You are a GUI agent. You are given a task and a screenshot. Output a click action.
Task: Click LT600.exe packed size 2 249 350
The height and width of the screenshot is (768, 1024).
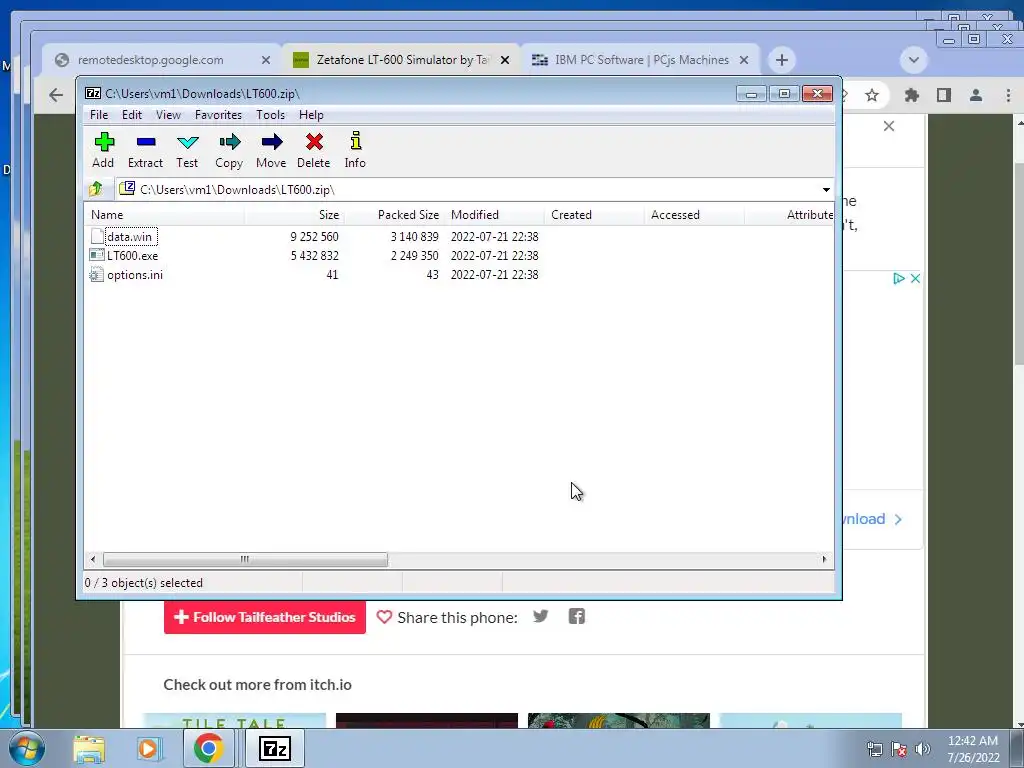415,255
